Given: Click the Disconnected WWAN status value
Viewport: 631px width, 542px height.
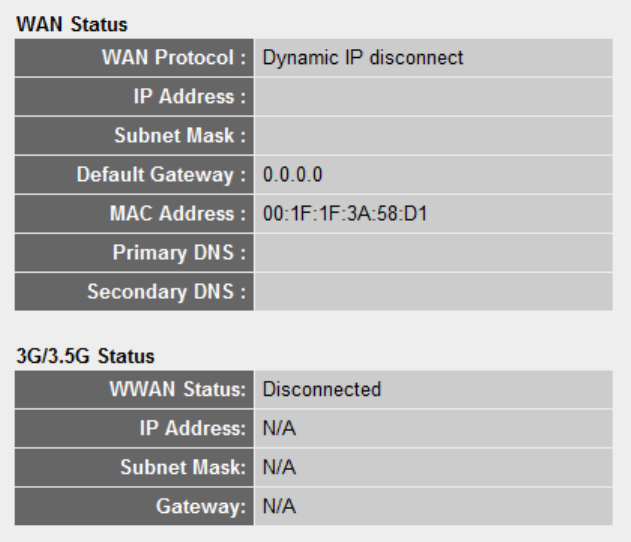Looking at the screenshot, I should [321, 389].
